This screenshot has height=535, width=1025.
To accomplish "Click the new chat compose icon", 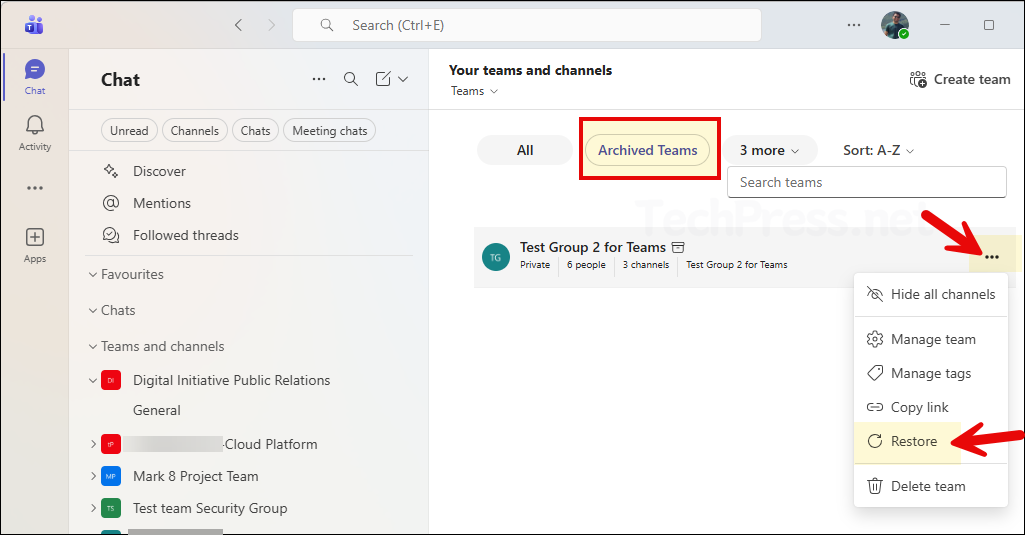I will click(383, 79).
